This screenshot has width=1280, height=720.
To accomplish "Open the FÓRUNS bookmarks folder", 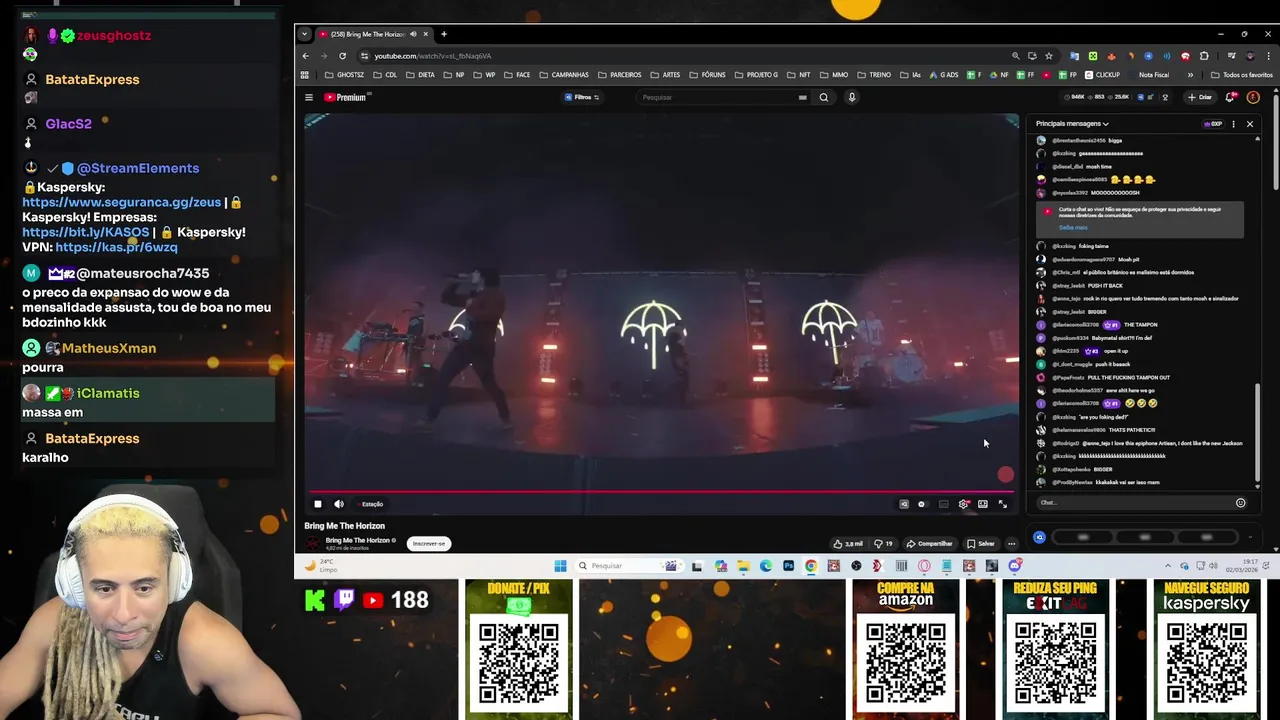I will (708, 75).
